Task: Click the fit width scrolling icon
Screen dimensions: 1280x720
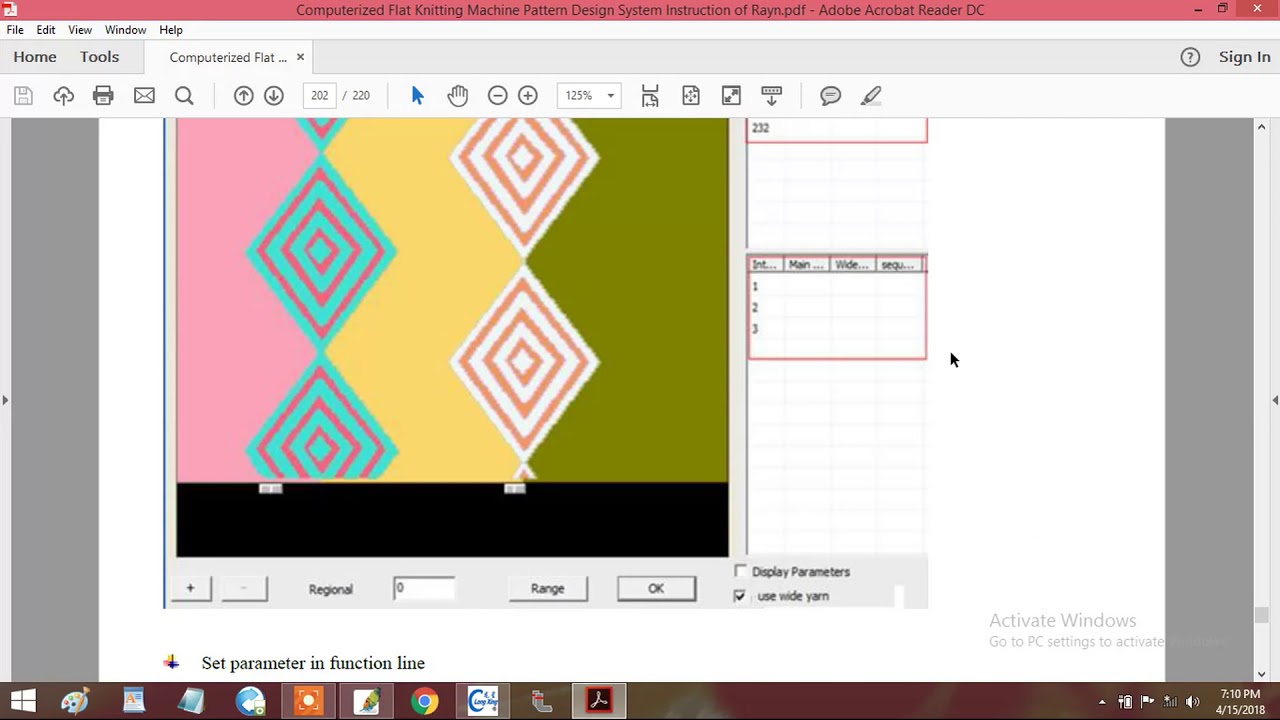Action: [650, 96]
